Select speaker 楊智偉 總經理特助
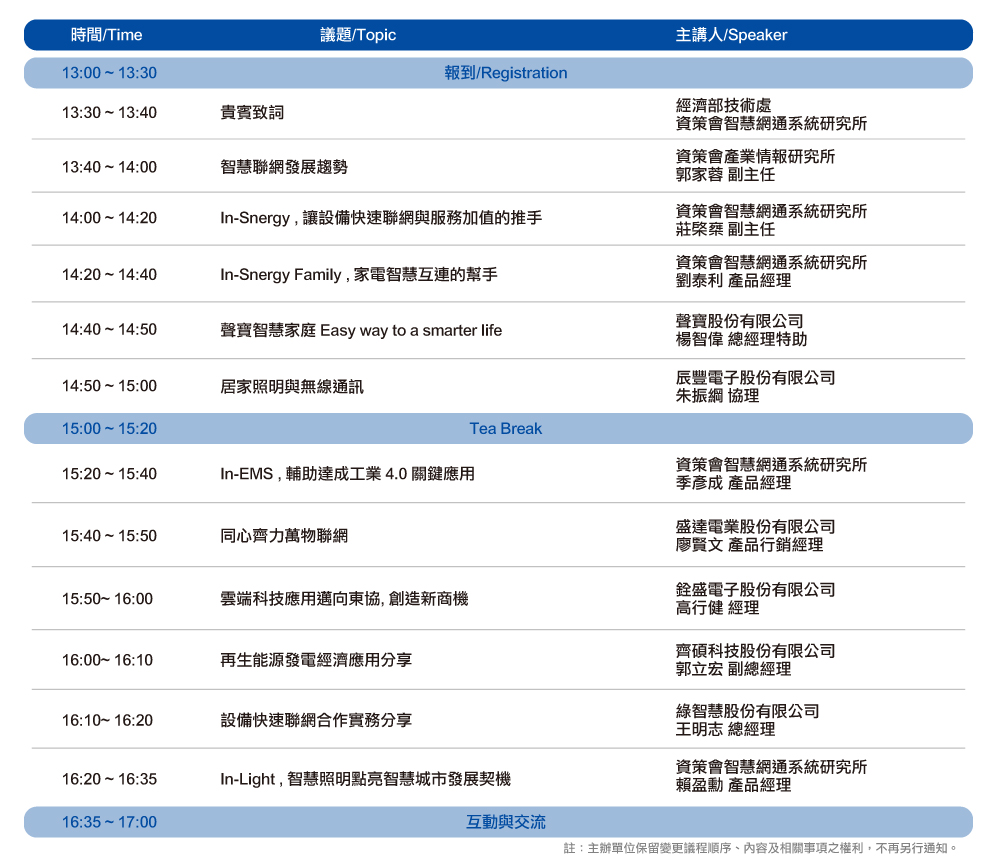1000x863 pixels. (741, 339)
